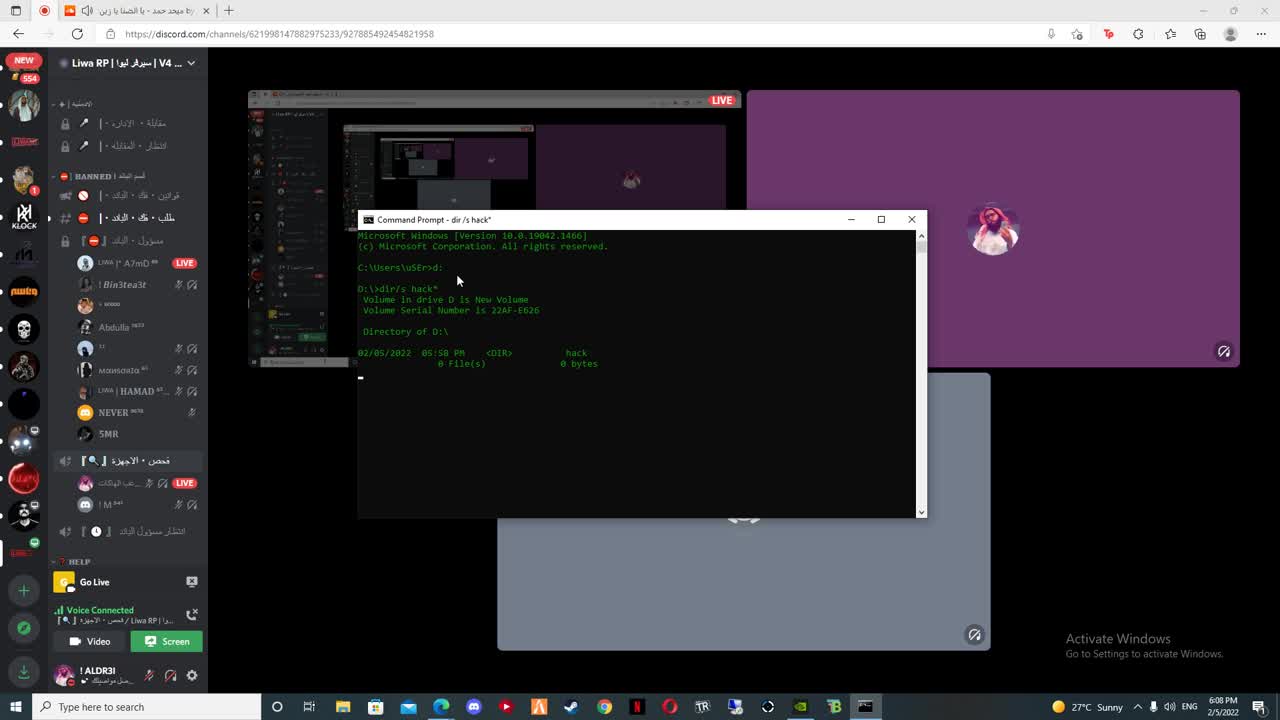Image resolution: width=1280 pixels, height=720 pixels.
Task: Open File Explorer from the taskbar
Action: 342,707
